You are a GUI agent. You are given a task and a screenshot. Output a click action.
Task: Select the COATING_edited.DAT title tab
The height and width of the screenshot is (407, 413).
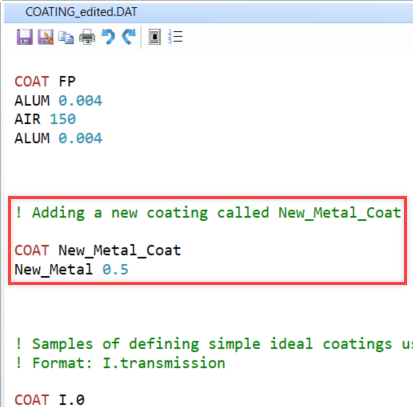[x=81, y=12]
